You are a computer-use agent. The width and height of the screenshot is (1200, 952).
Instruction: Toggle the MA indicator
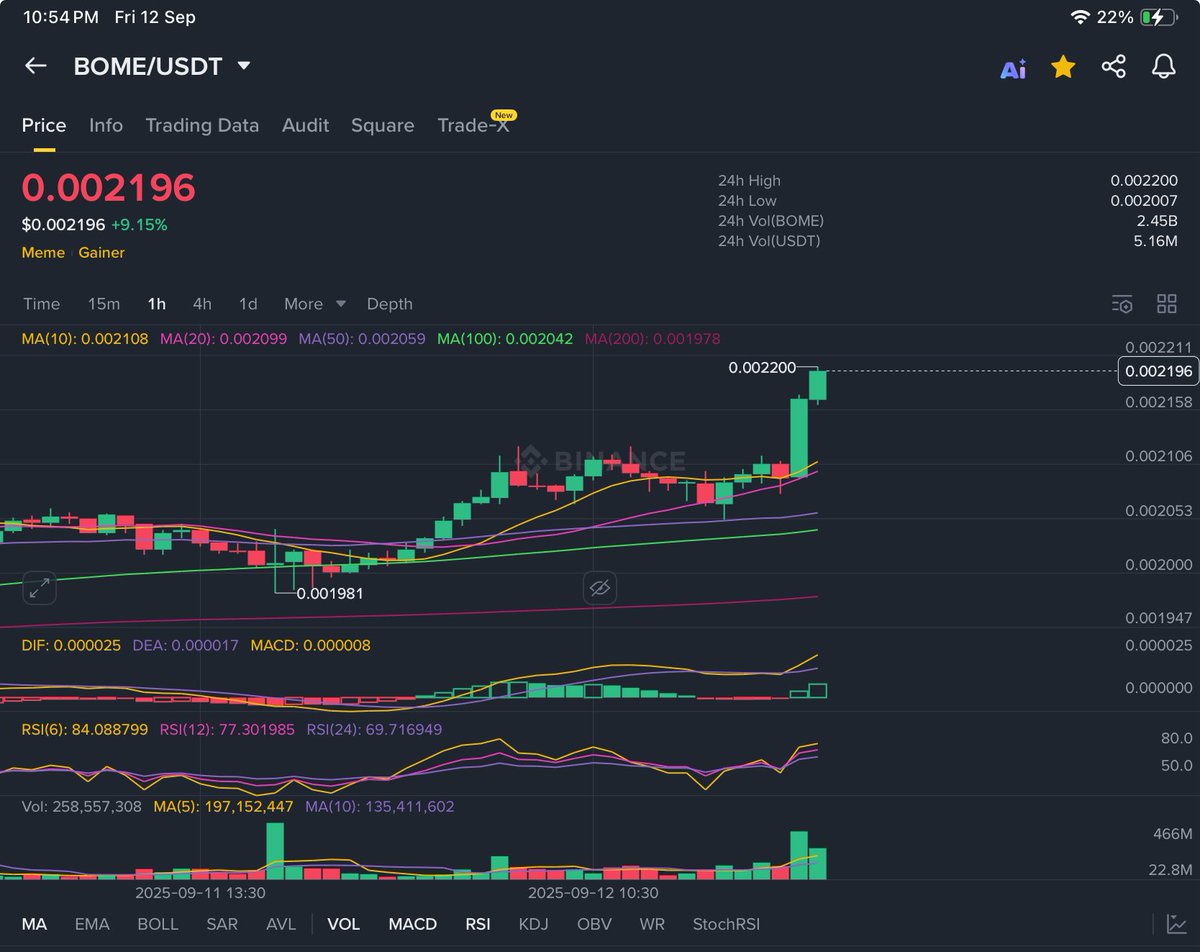coord(34,924)
